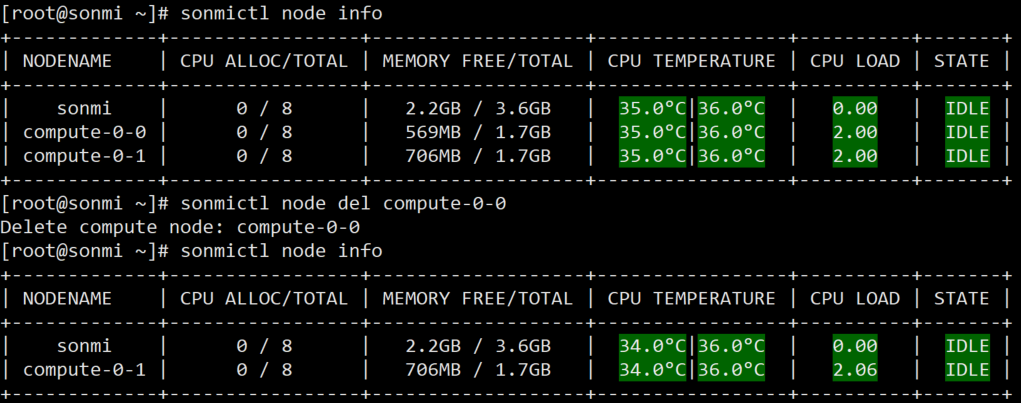Screen dimensions: 1021x403
Task: Click the CPU TEMPERATURE header in the second table
Action: tap(692, 298)
